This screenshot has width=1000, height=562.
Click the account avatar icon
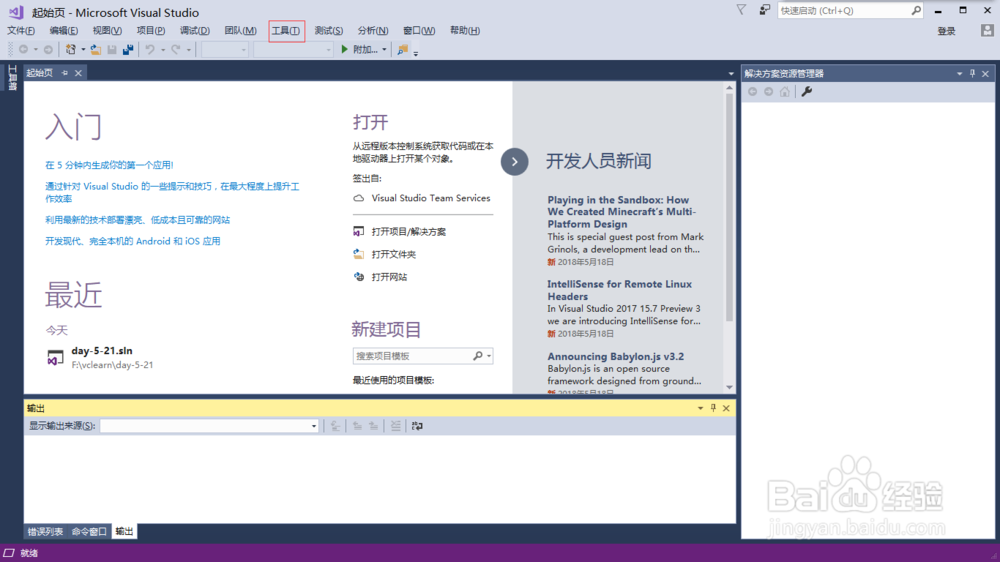(987, 31)
